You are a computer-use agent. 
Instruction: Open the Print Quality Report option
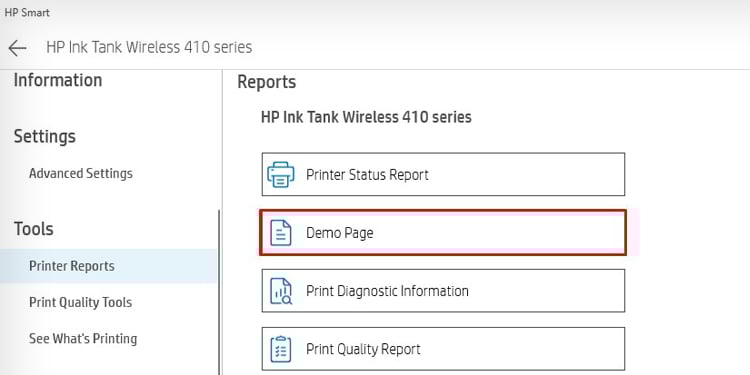[443, 349]
